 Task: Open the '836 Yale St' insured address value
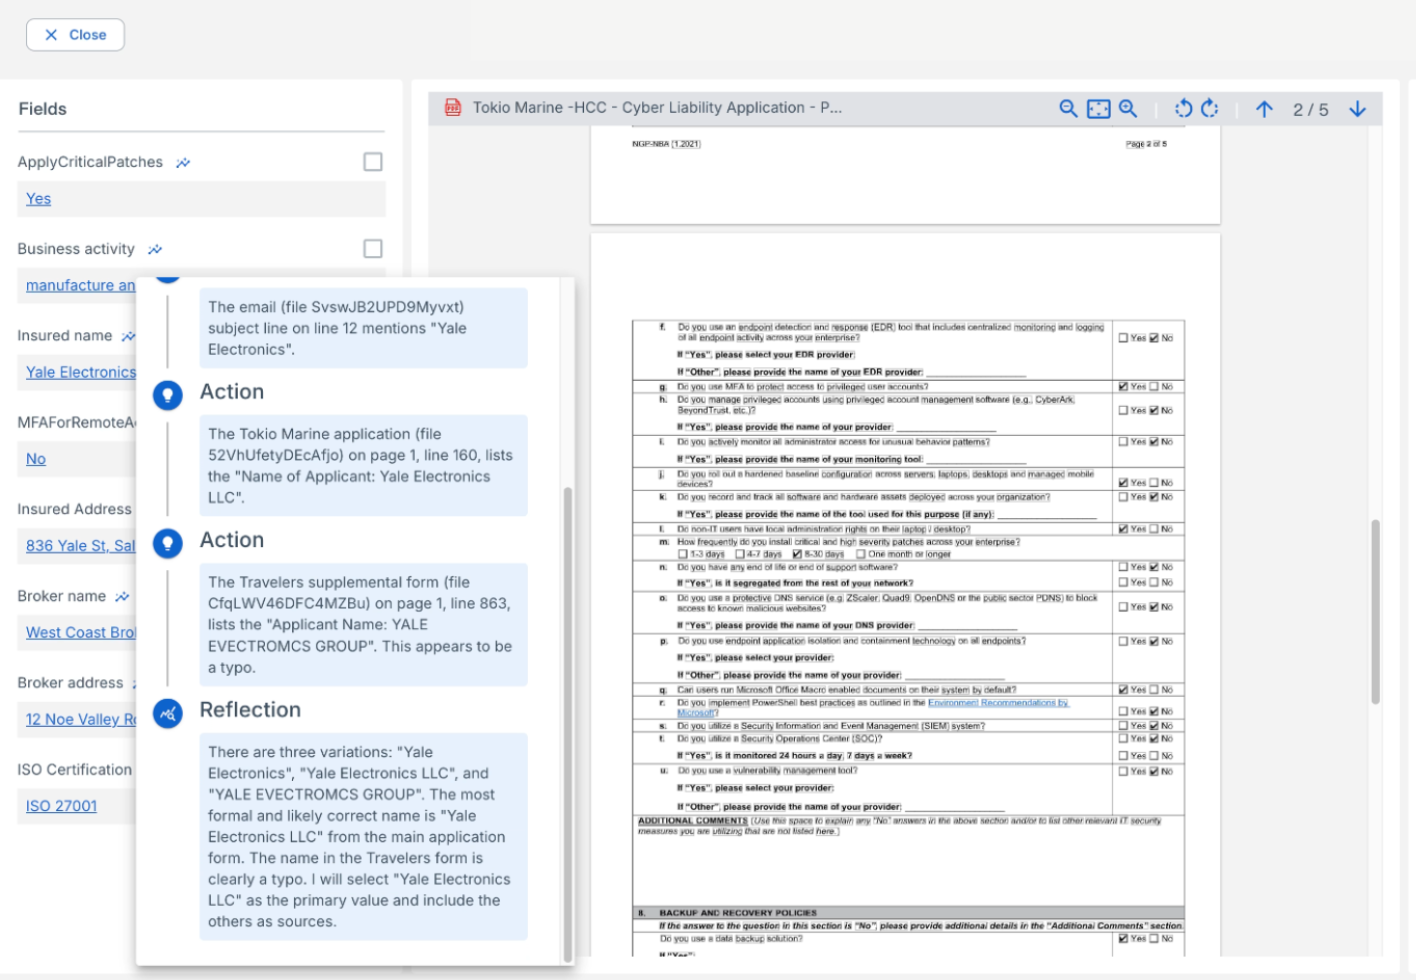80,546
